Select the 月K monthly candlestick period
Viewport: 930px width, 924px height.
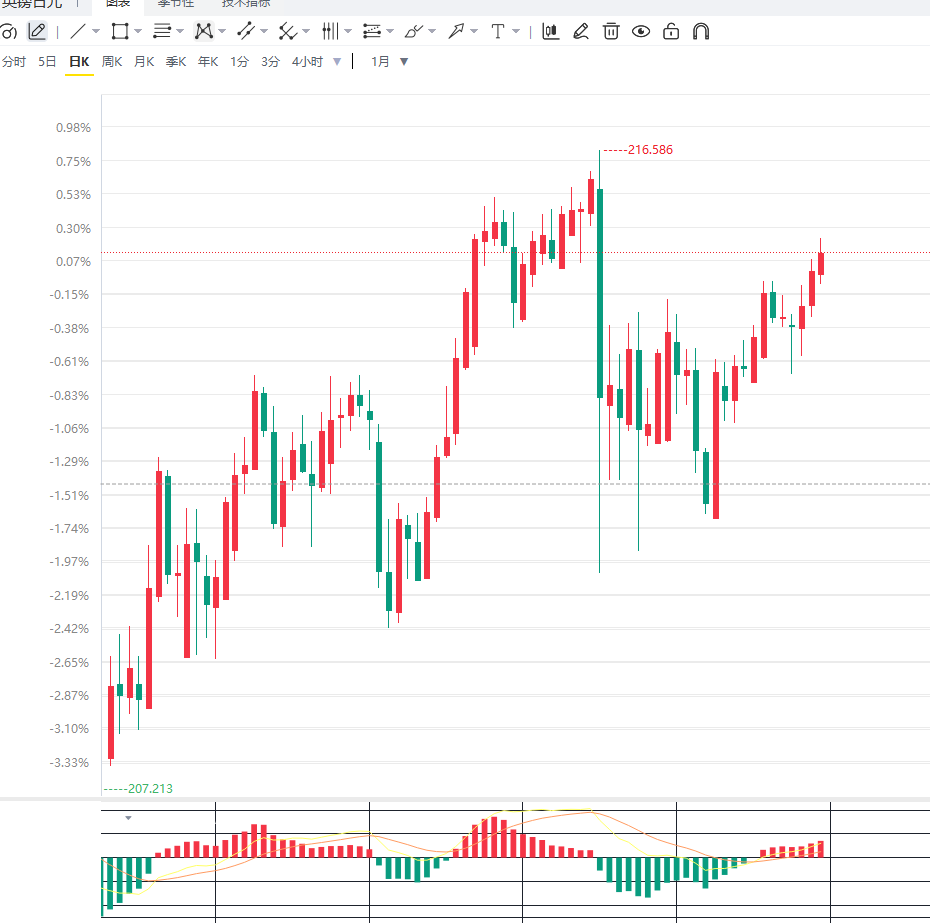144,62
